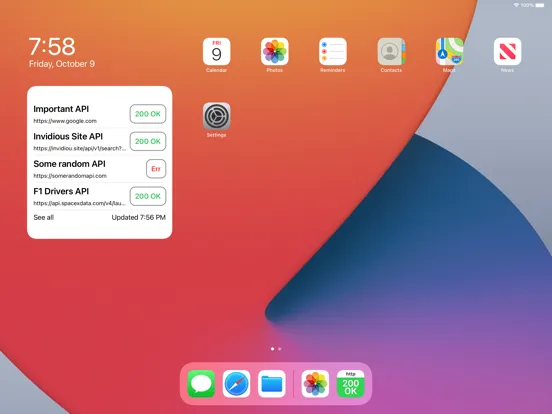Select the Important API row title
The image size is (552, 414).
coord(61,109)
